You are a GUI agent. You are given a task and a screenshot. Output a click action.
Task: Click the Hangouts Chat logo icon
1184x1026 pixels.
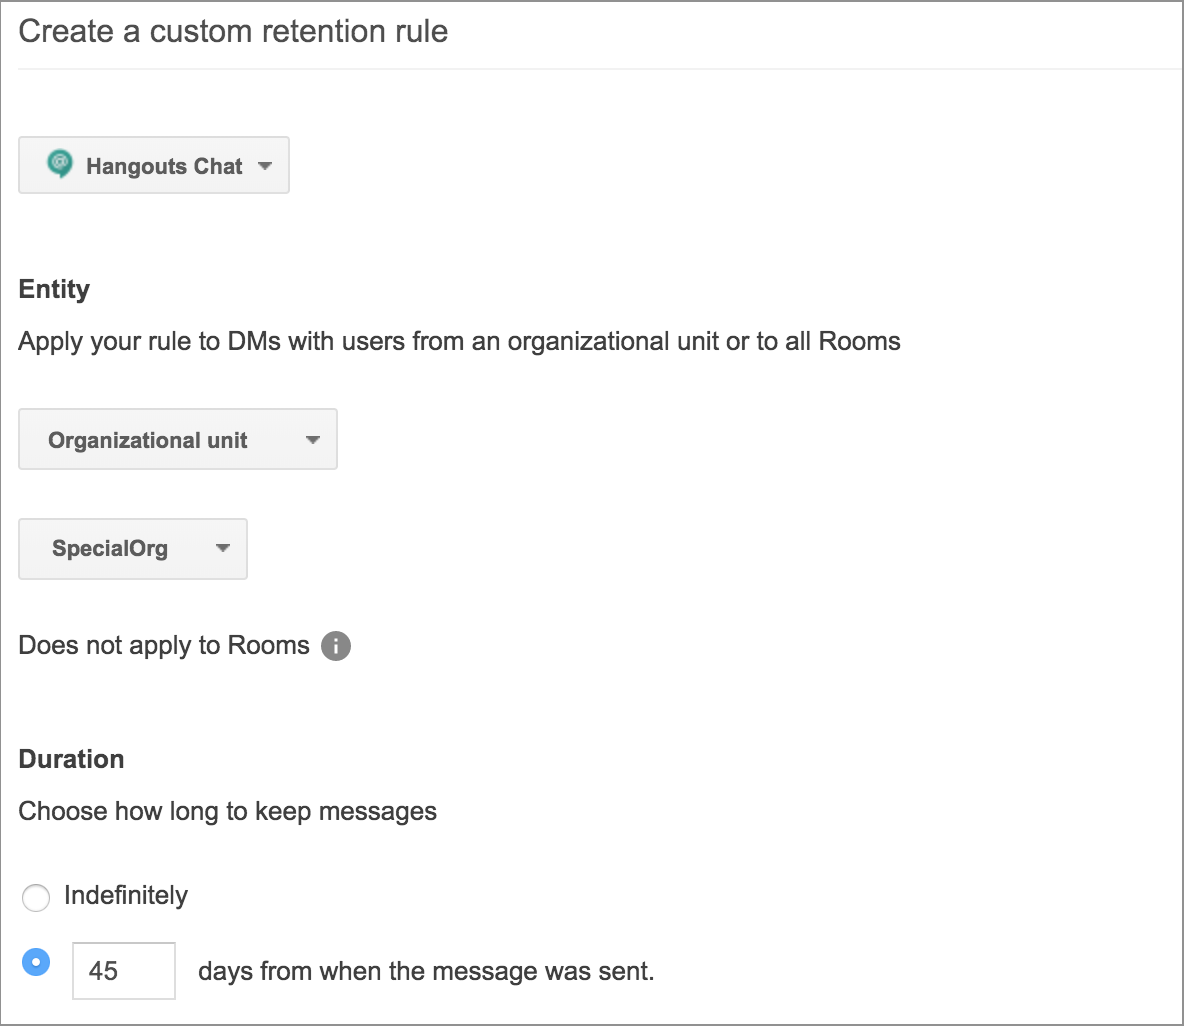click(x=60, y=164)
